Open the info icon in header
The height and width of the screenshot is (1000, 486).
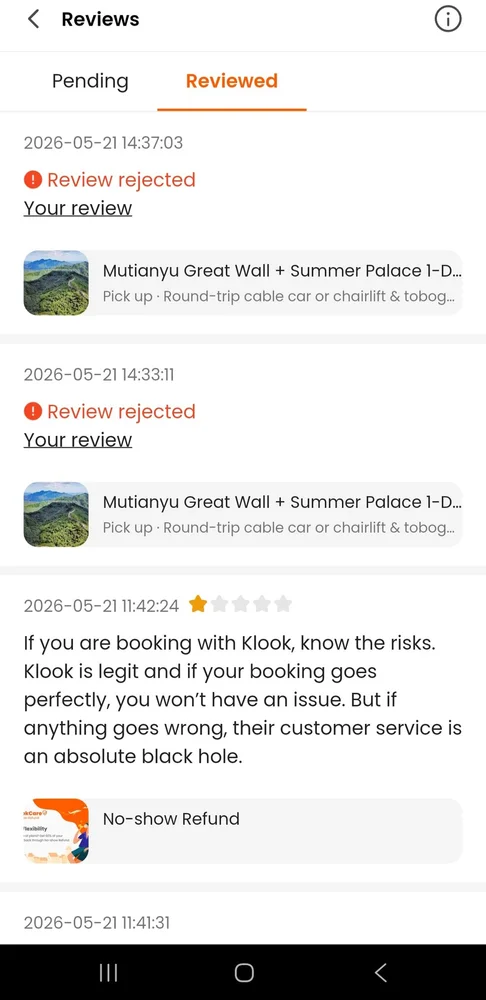coord(448,19)
